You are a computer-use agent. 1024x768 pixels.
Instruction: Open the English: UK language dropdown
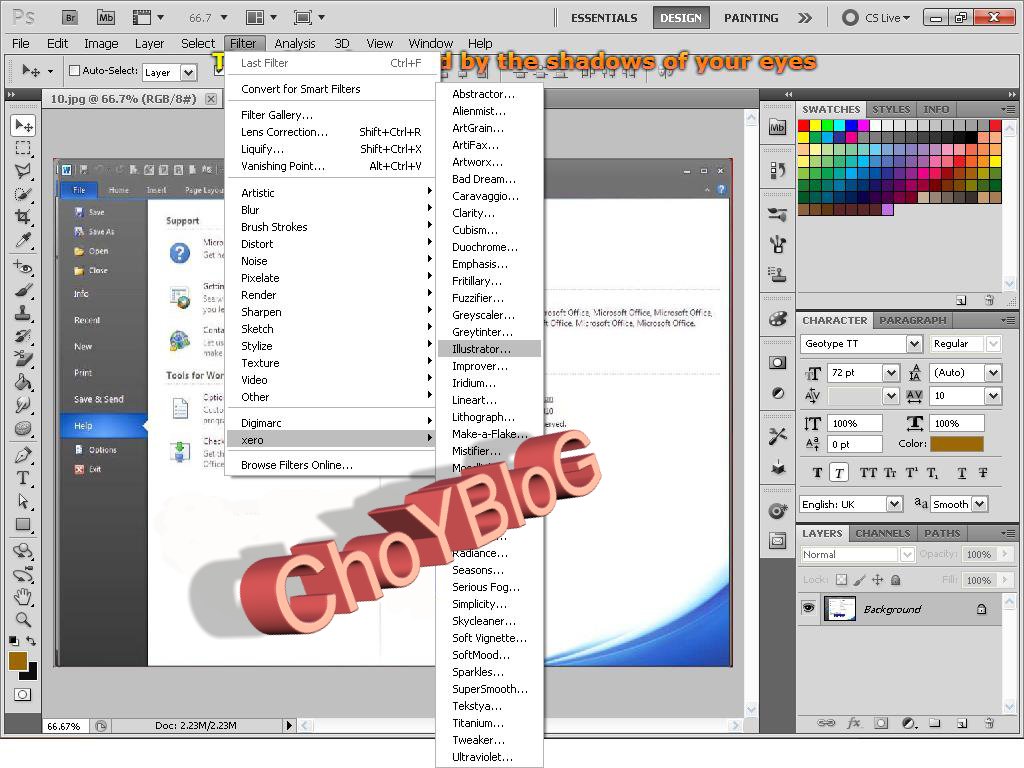click(895, 504)
